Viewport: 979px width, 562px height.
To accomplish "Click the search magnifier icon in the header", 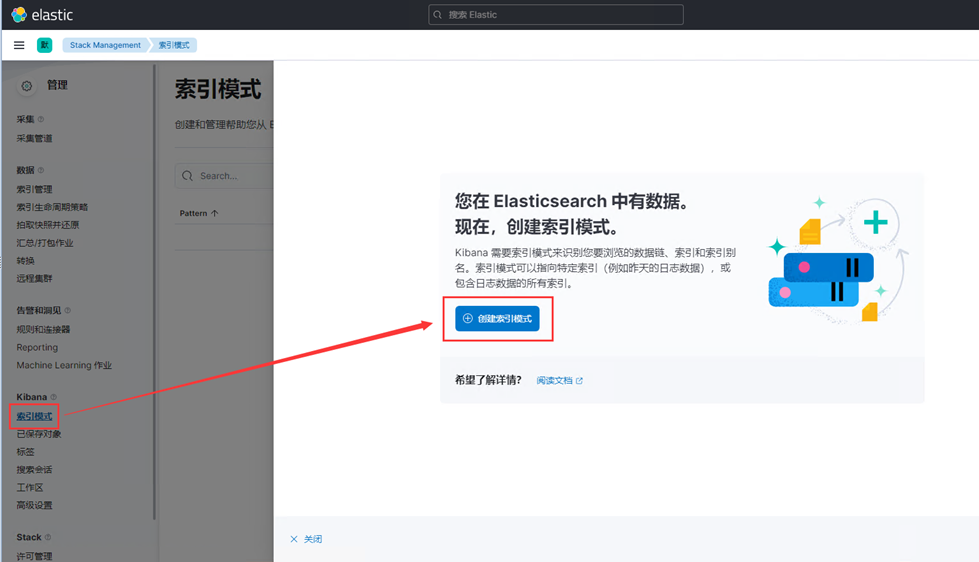I will click(438, 14).
